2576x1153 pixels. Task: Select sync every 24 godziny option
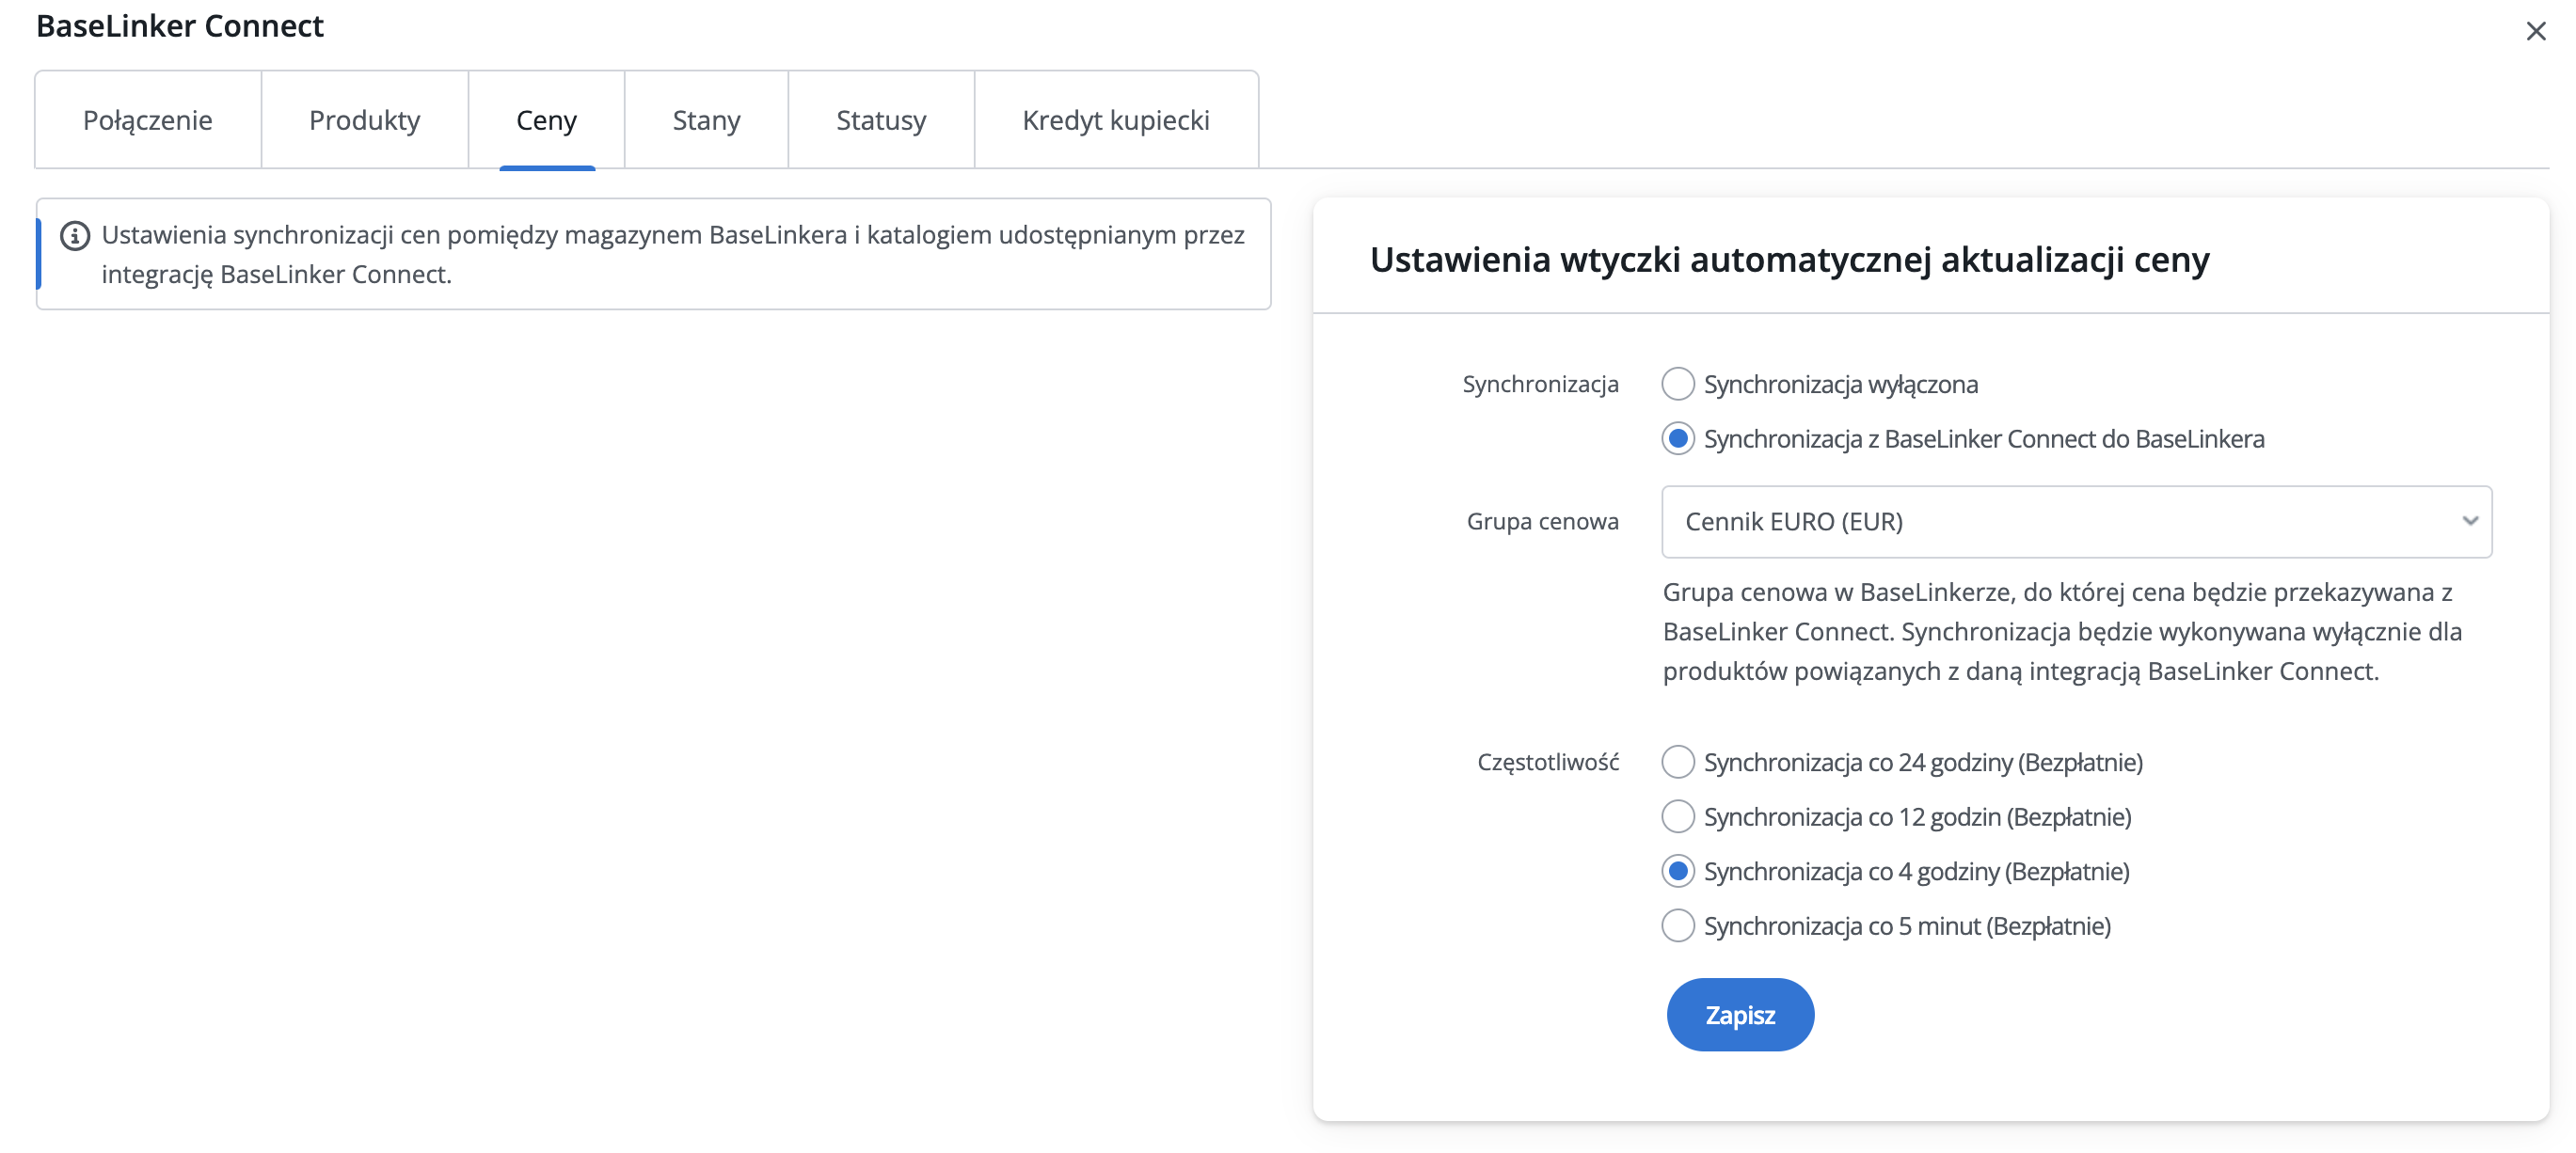point(1678,762)
